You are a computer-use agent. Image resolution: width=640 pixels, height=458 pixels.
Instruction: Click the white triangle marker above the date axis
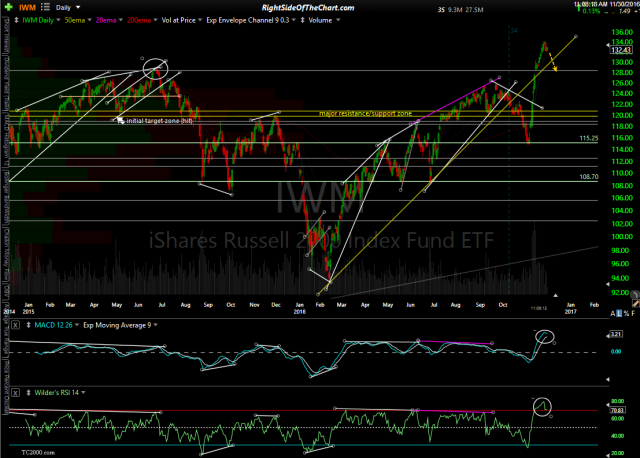point(555,295)
